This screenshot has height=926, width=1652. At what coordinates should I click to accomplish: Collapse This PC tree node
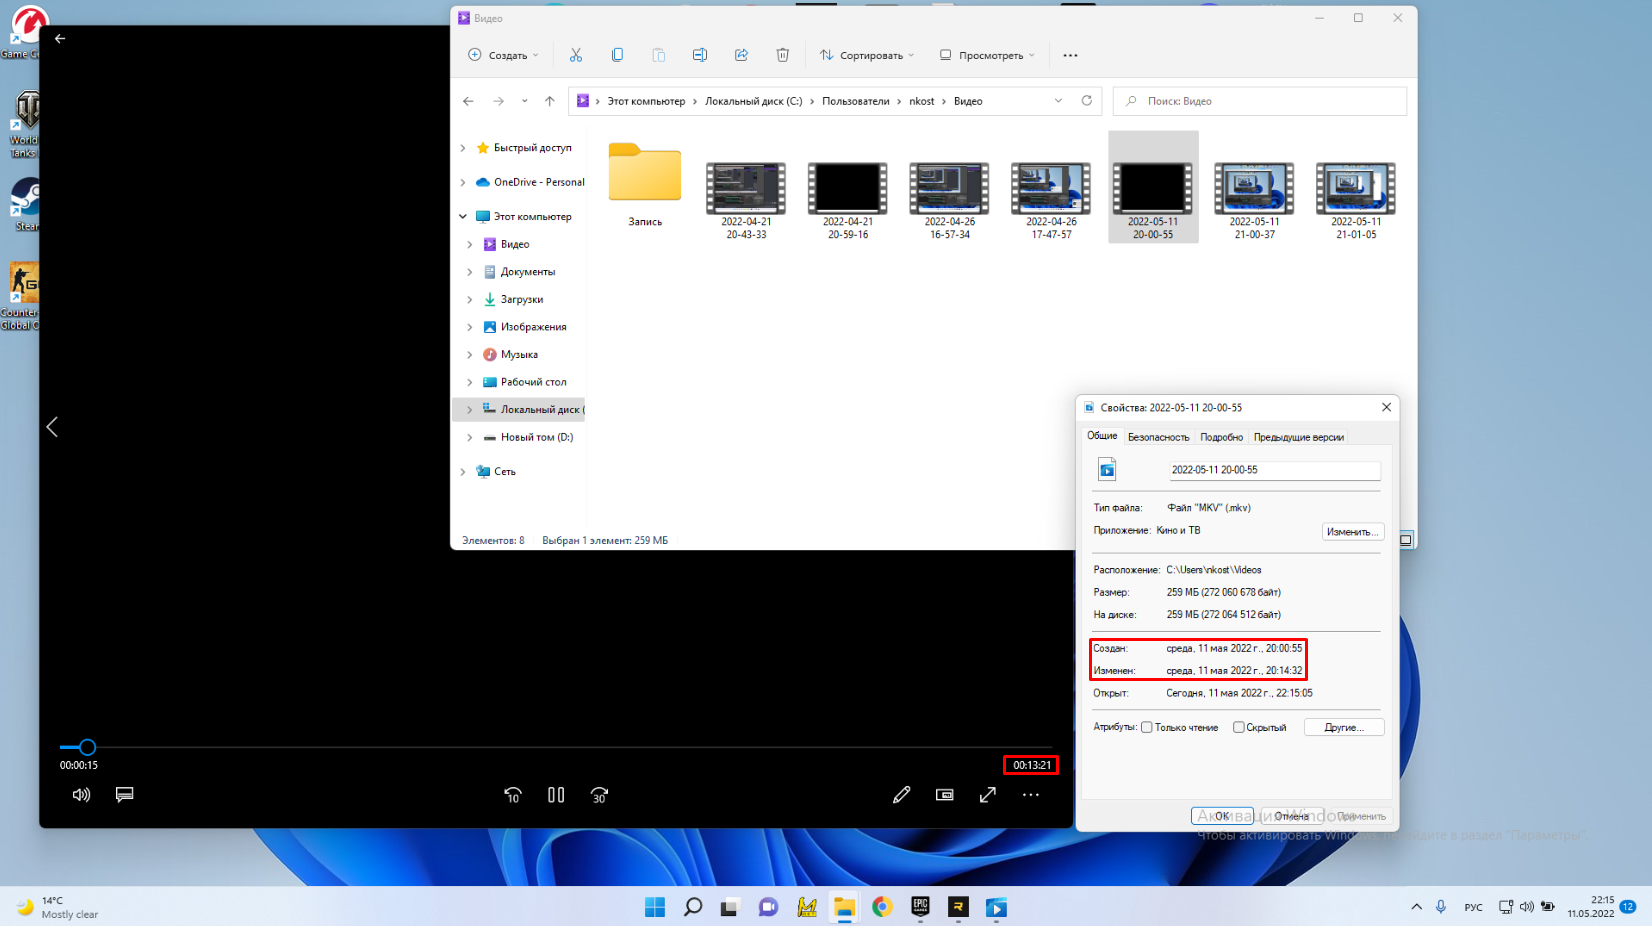click(462, 216)
